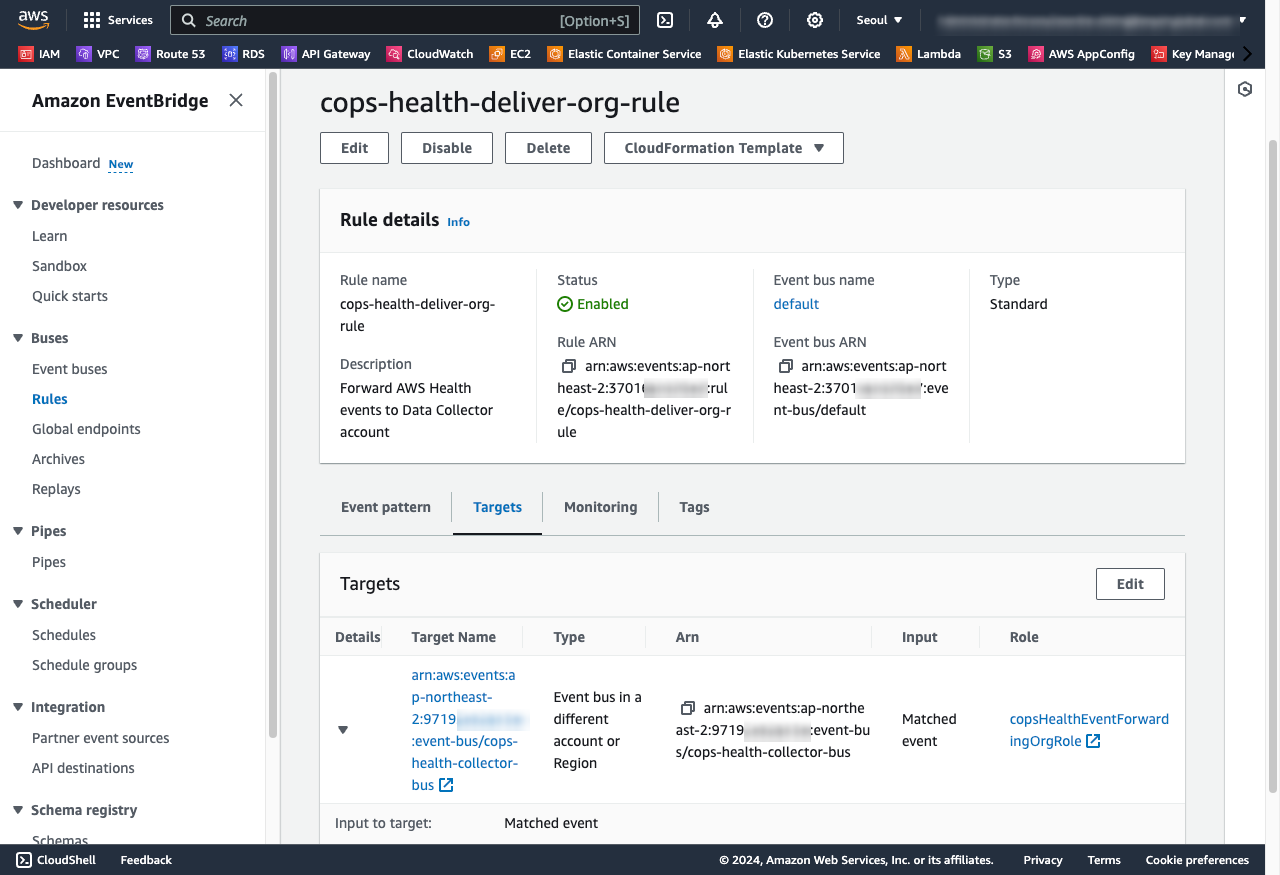Collapse the Integration section

18,707
